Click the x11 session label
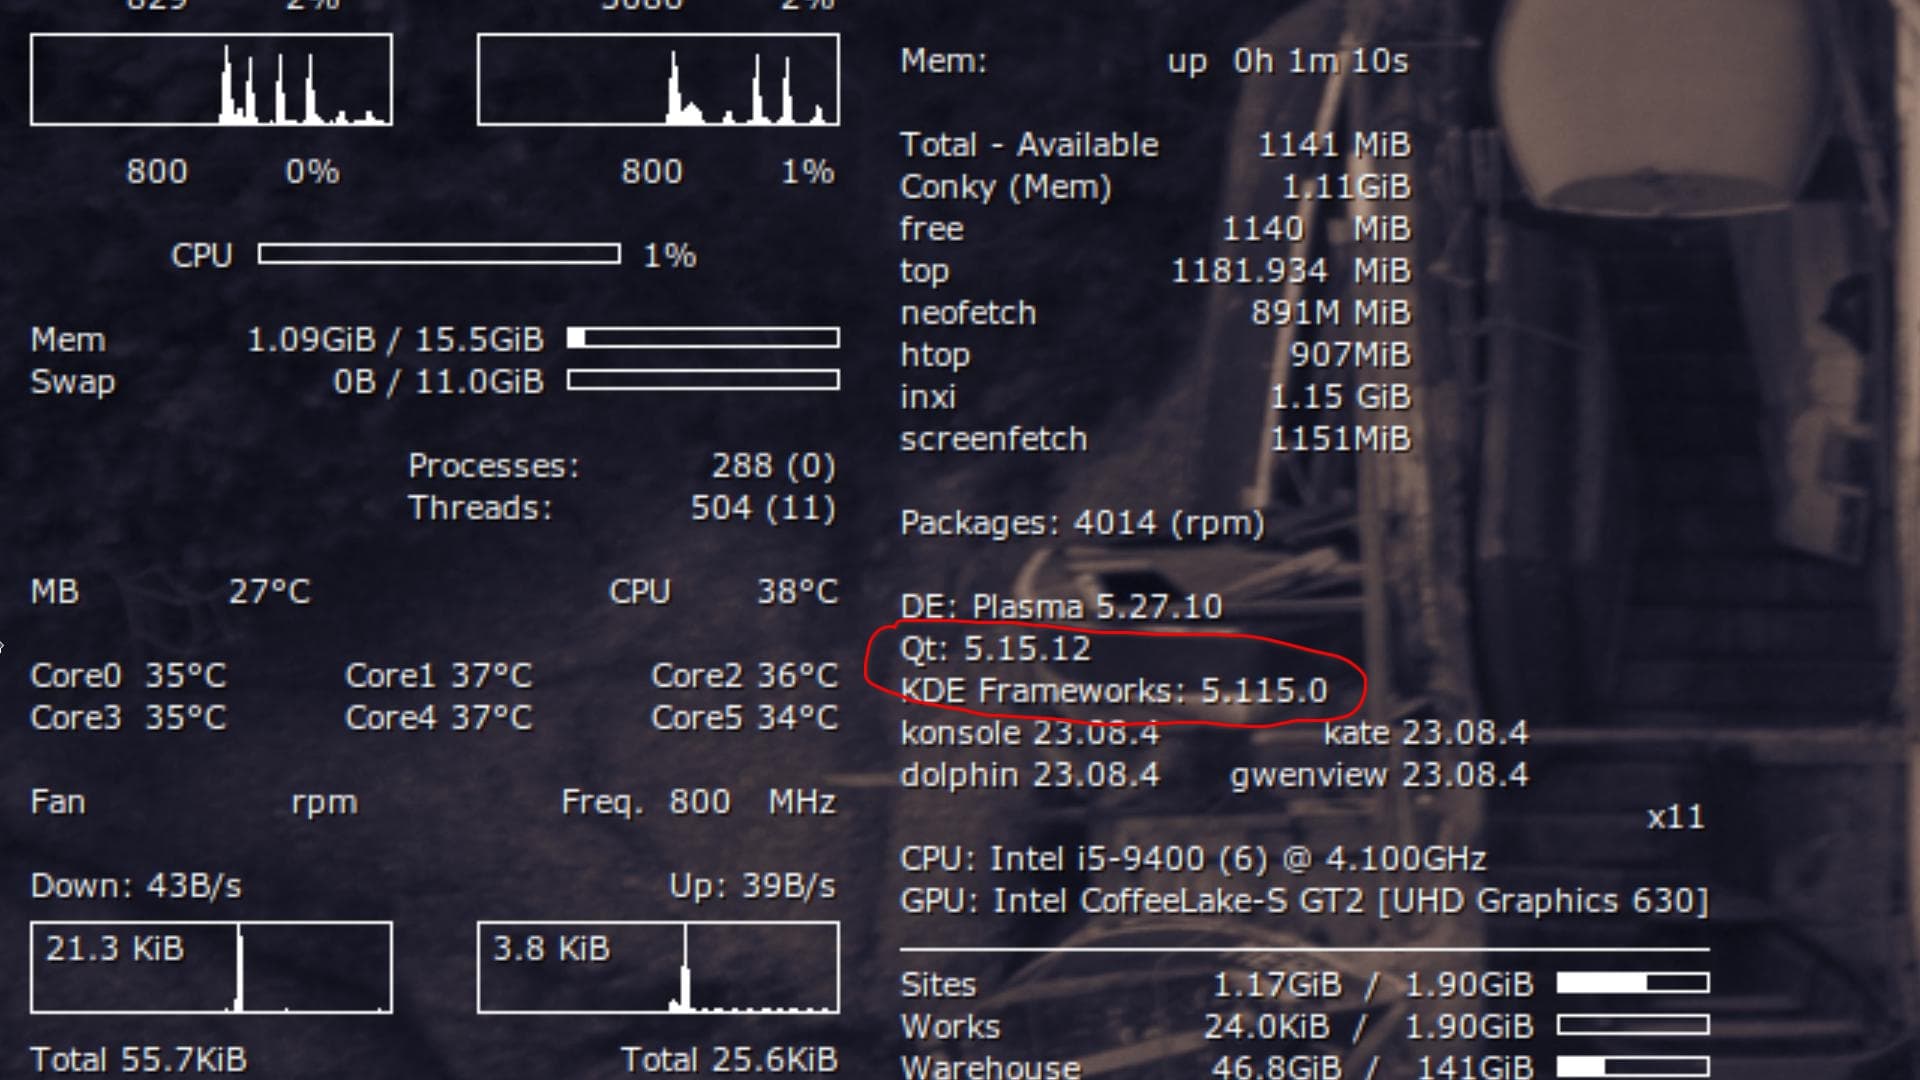1920x1080 pixels. 1675,817
